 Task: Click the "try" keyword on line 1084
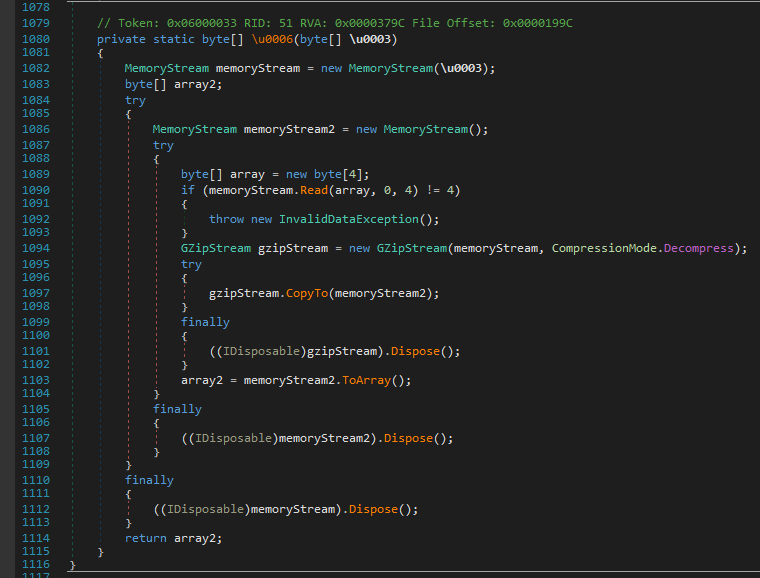(135, 100)
